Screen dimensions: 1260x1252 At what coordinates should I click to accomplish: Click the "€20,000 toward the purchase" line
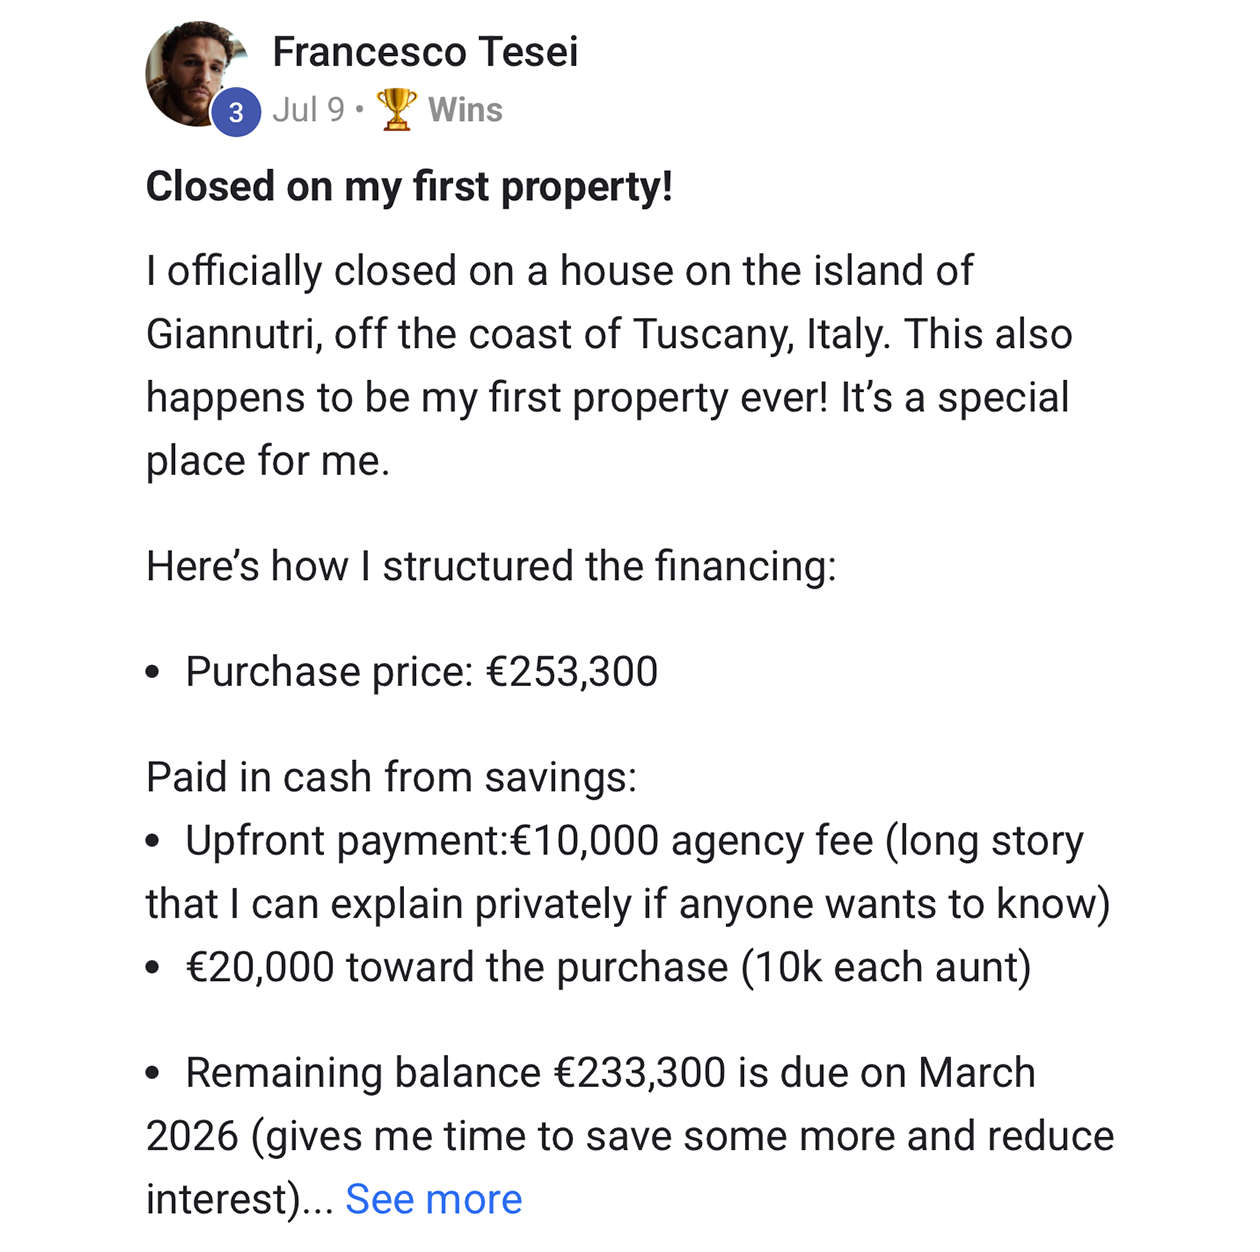pos(457,967)
